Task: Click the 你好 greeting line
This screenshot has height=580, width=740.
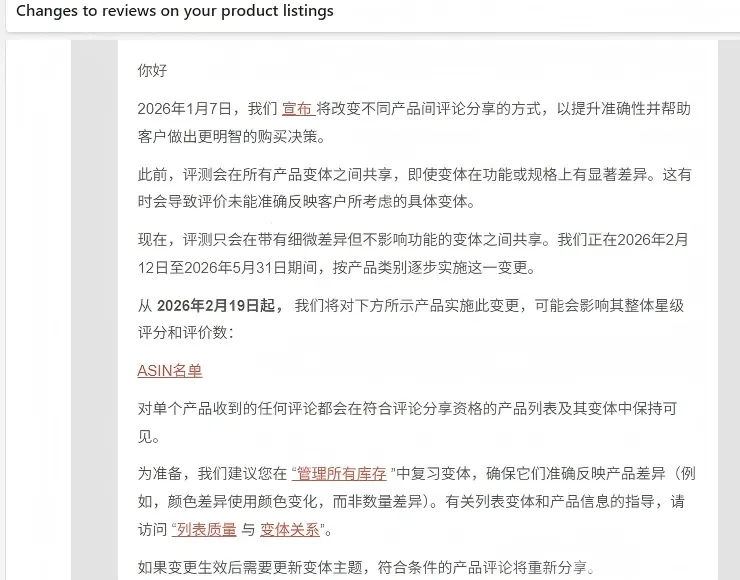Action: coord(153,71)
